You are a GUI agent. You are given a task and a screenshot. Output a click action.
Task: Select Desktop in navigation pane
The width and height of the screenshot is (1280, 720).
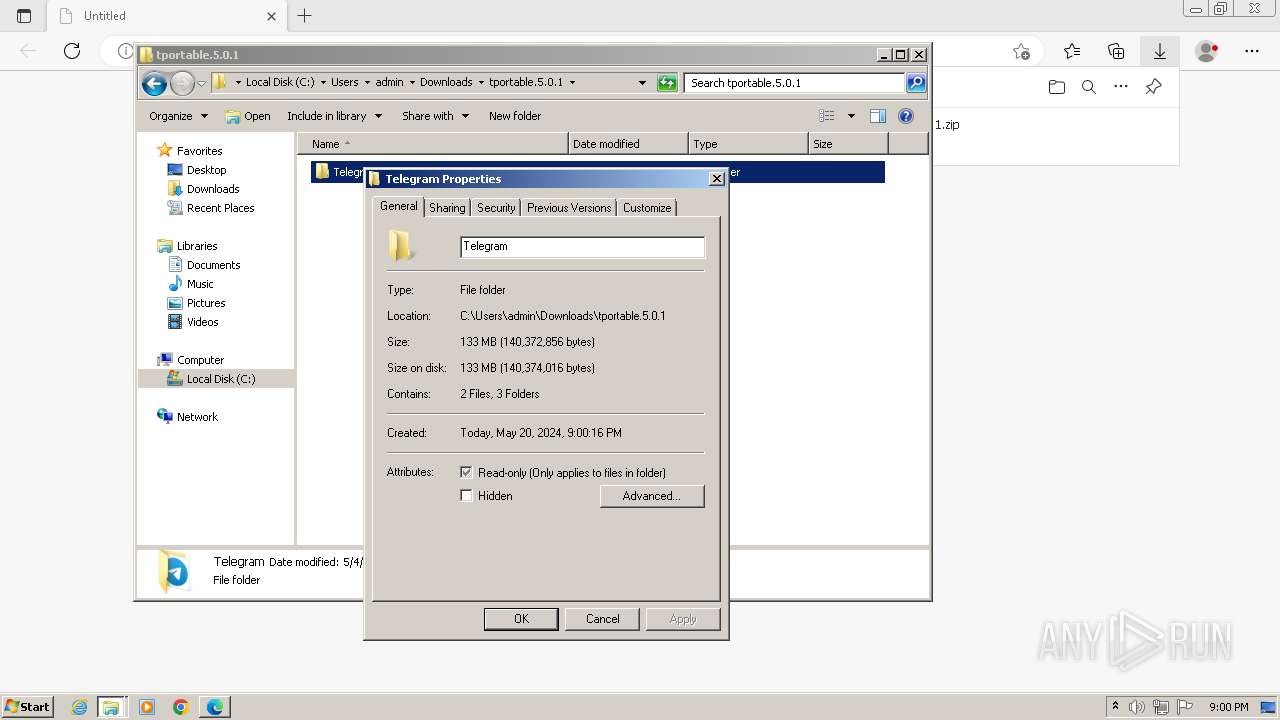206,170
